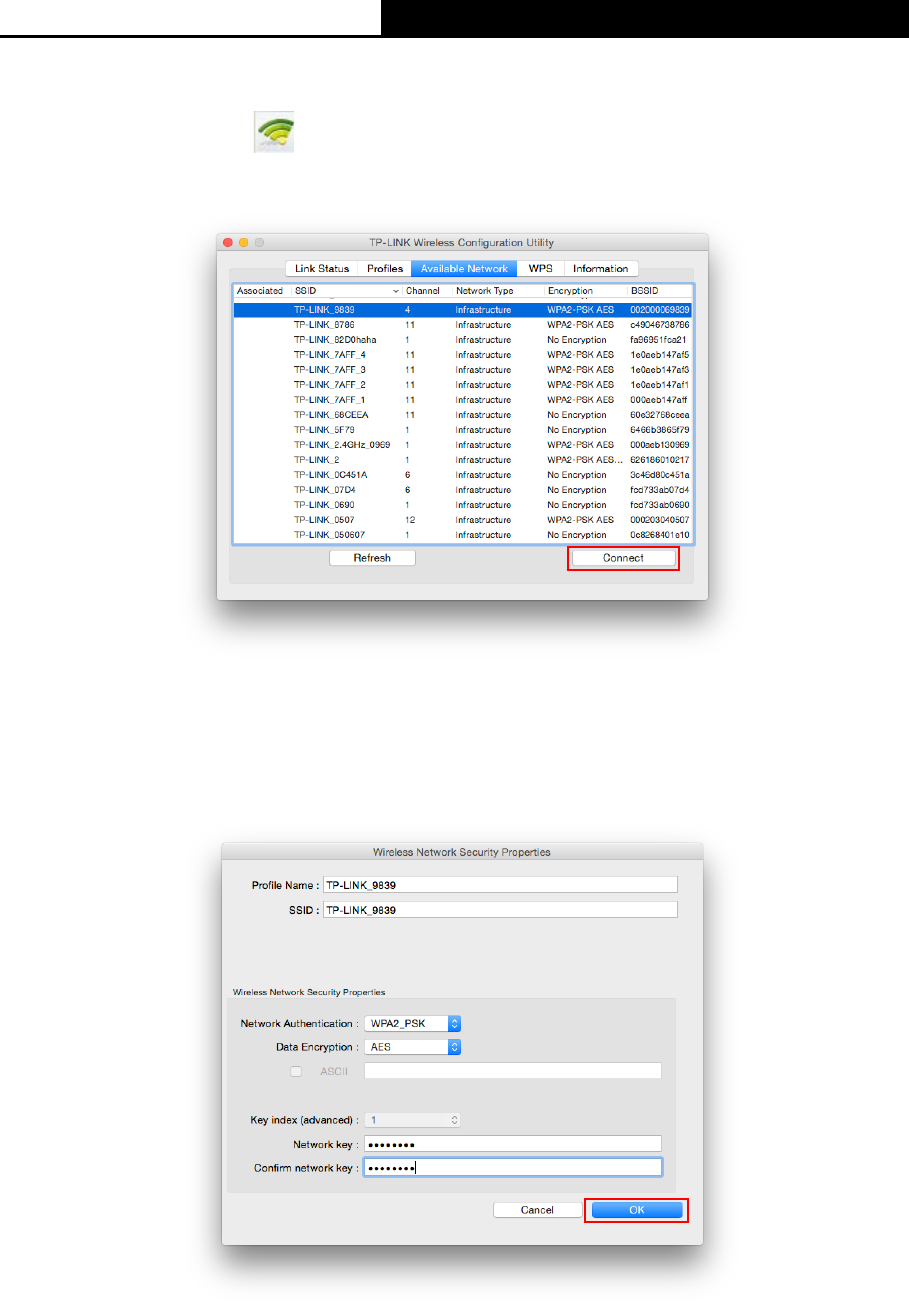The image size is (909, 1307).
Task: Select network TP-LINK_7AFF_1
Action: click(463, 400)
